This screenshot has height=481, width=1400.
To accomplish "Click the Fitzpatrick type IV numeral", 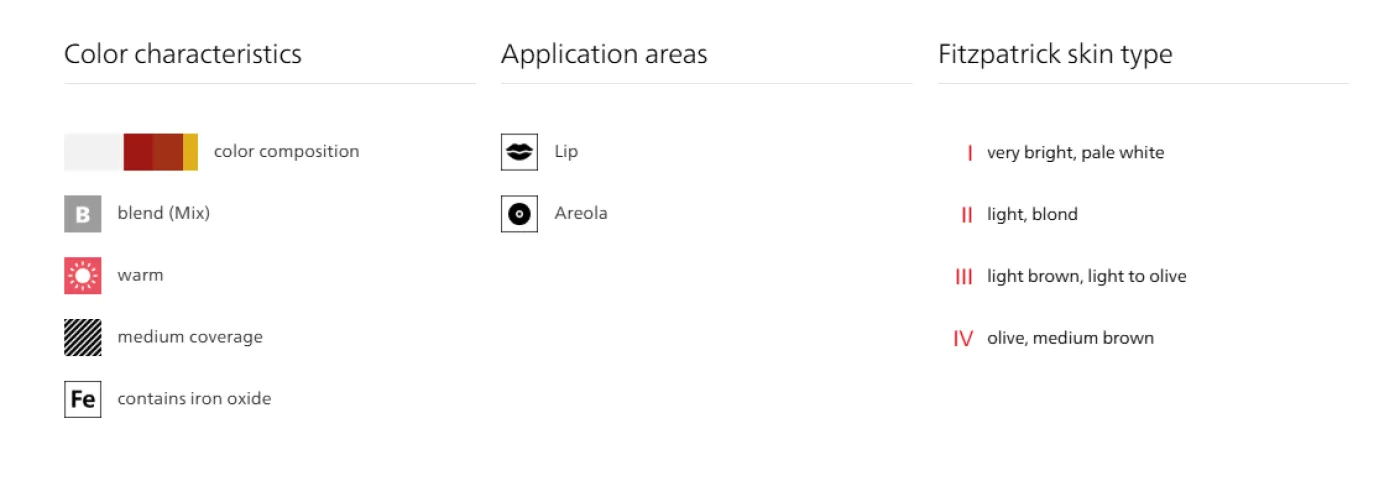I will [x=963, y=339].
